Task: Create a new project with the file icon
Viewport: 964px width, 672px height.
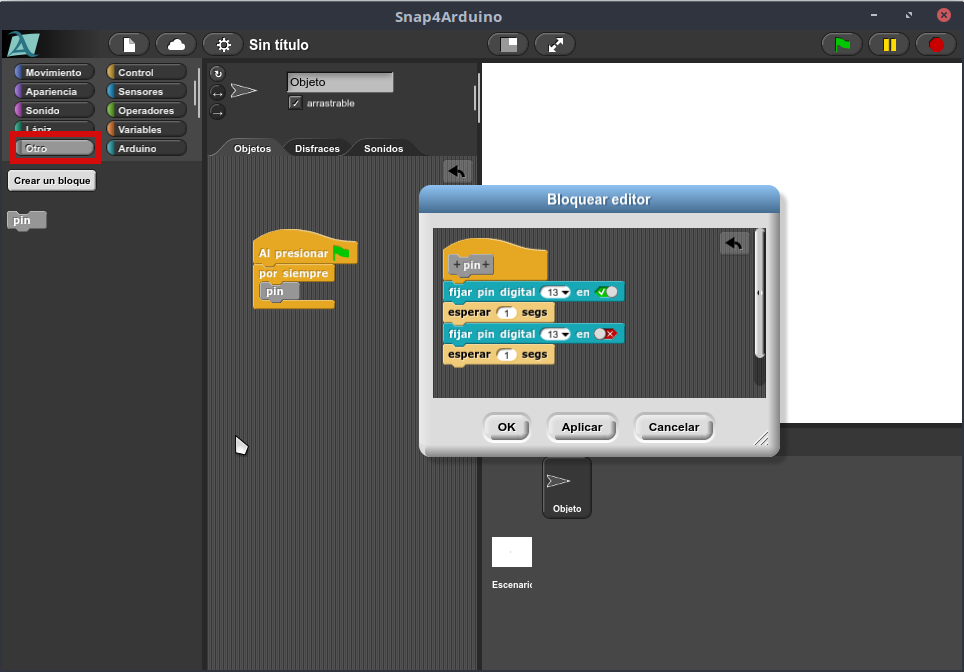Action: pyautogui.click(x=128, y=44)
